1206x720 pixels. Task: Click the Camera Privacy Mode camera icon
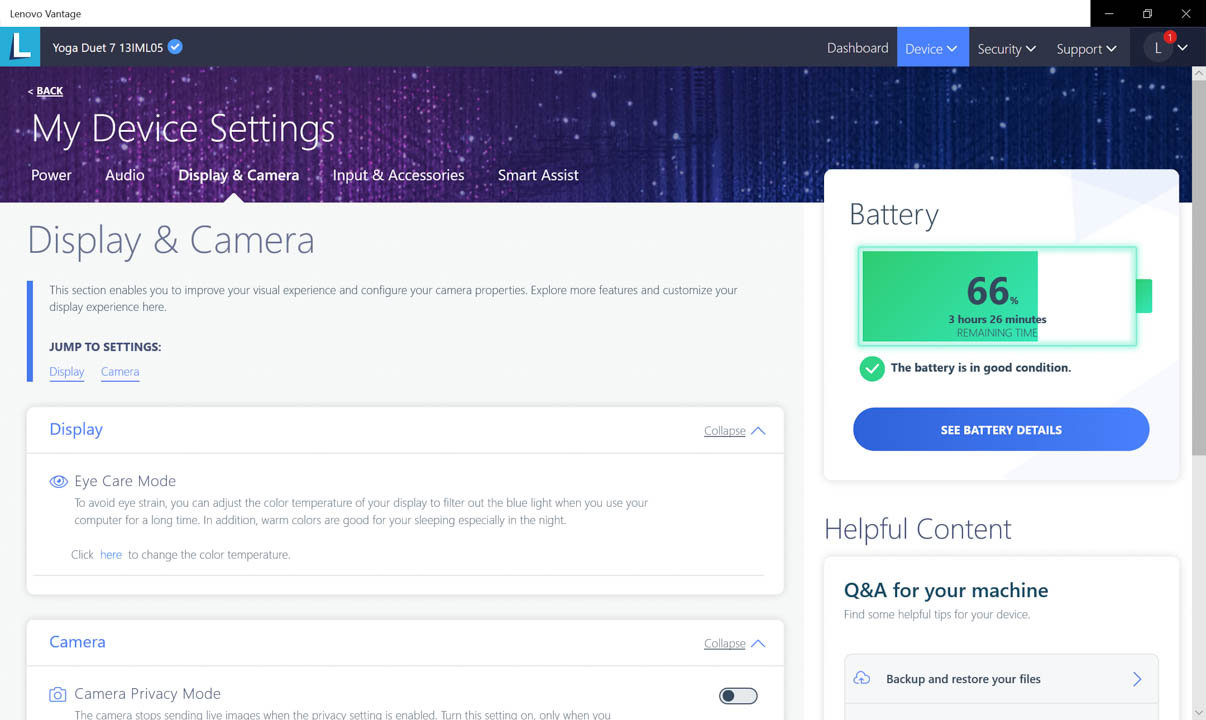click(x=58, y=694)
